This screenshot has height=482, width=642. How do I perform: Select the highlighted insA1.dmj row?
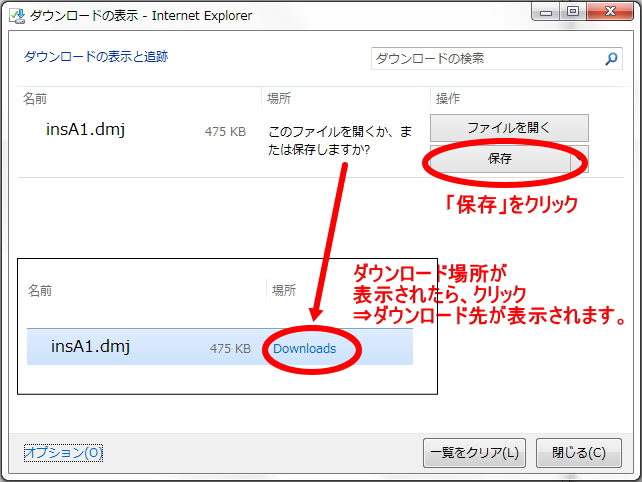point(91,347)
